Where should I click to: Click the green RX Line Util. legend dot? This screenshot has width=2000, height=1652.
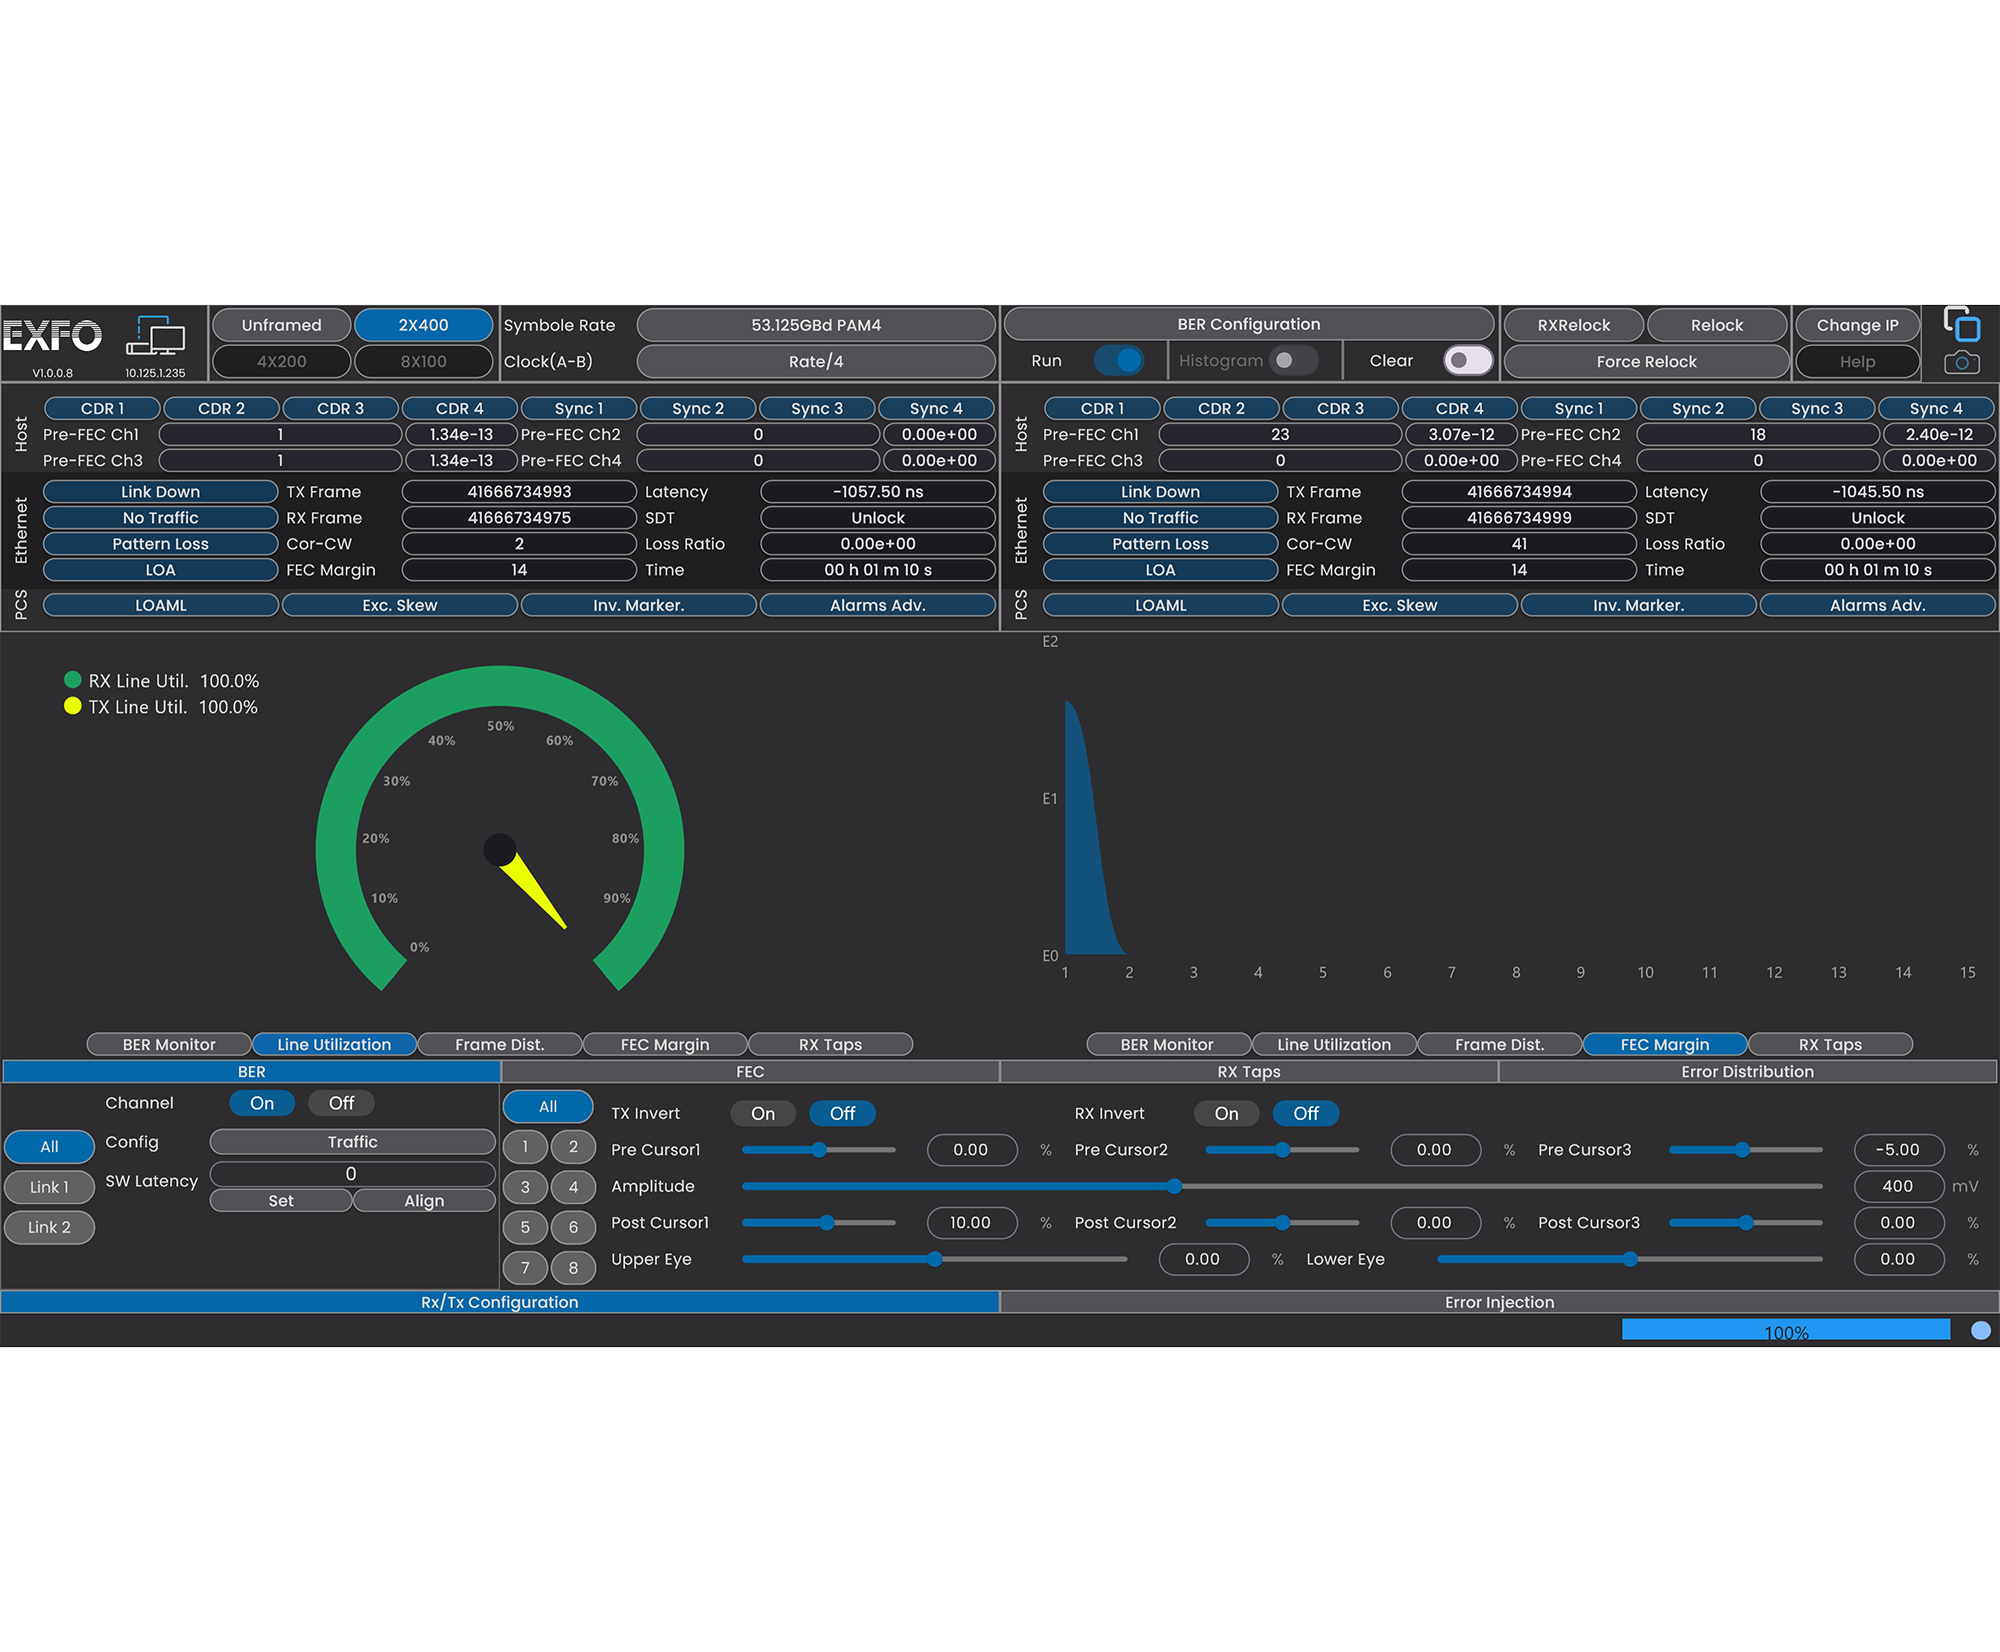click(72, 680)
